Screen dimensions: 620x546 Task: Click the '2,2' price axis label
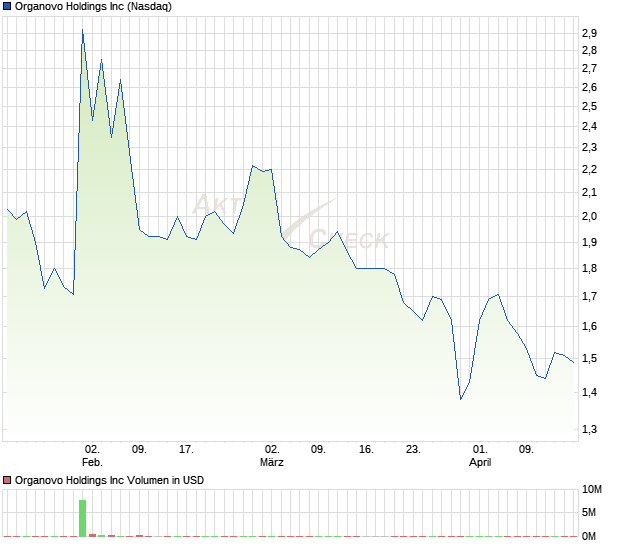(x=589, y=169)
